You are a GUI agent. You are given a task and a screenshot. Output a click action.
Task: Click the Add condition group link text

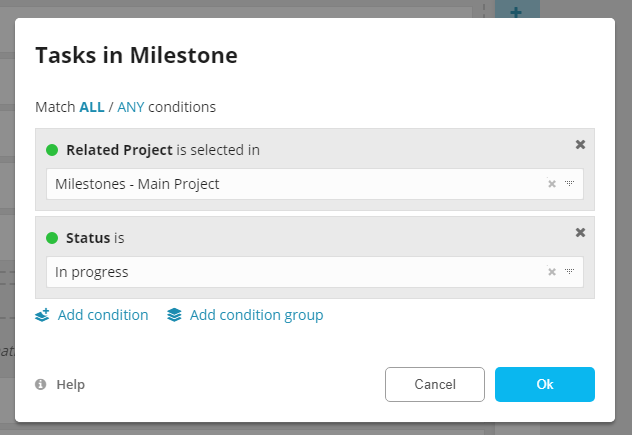[x=256, y=315]
